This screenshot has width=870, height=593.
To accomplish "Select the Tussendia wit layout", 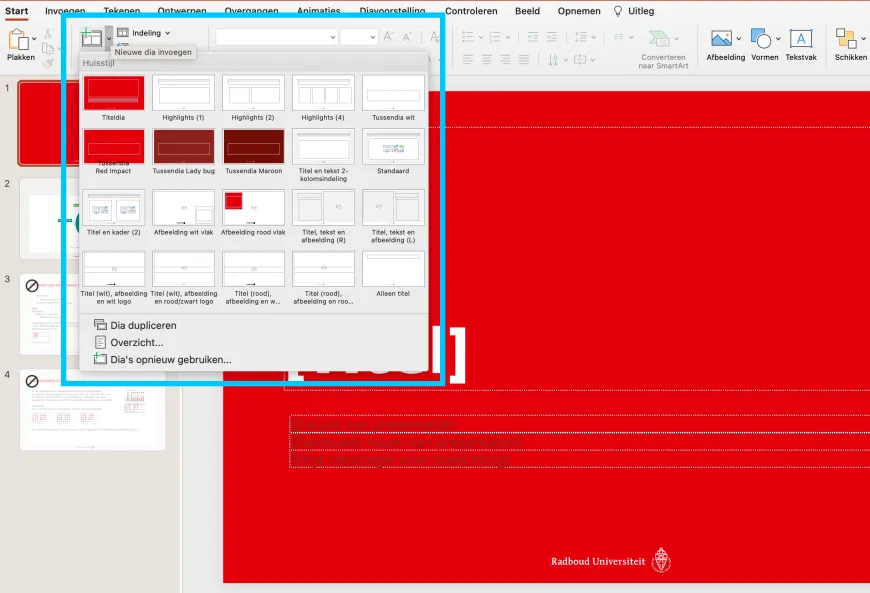I will pos(393,93).
